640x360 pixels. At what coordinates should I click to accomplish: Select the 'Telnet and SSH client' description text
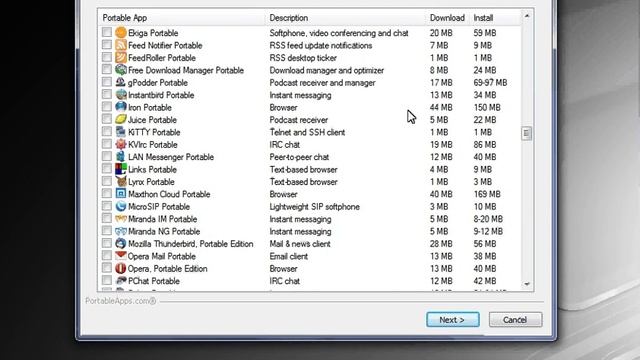[x=307, y=132]
